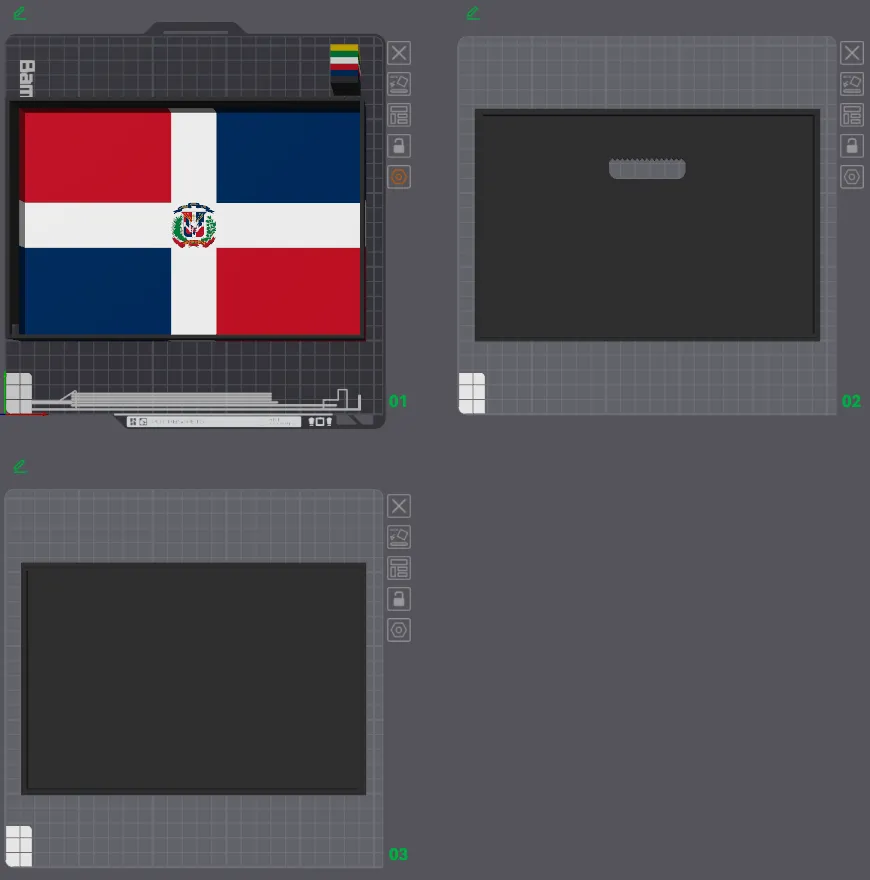
Task: Click the green plate number 02
Action: (x=851, y=401)
